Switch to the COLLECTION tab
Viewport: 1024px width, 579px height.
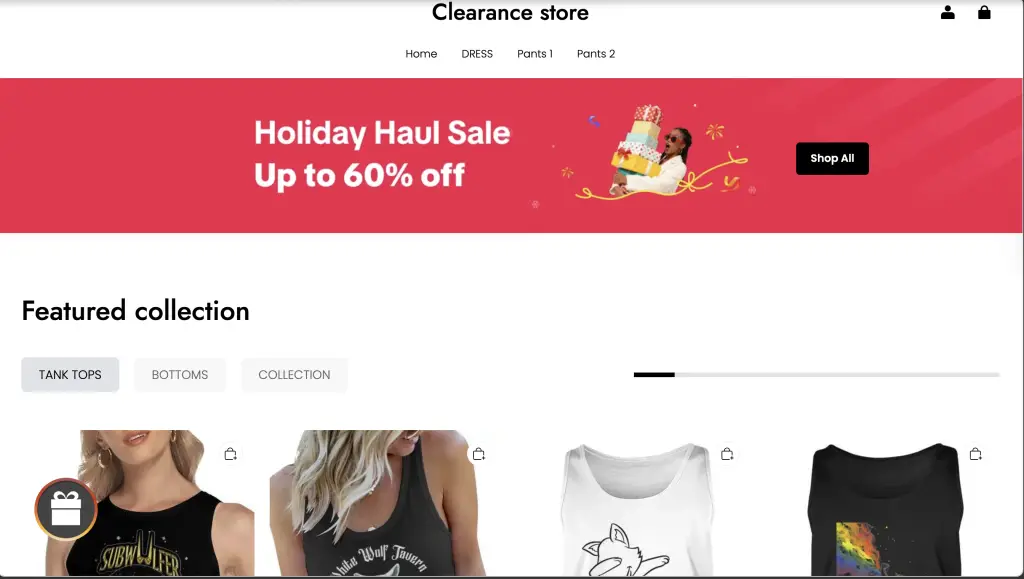tap(294, 375)
